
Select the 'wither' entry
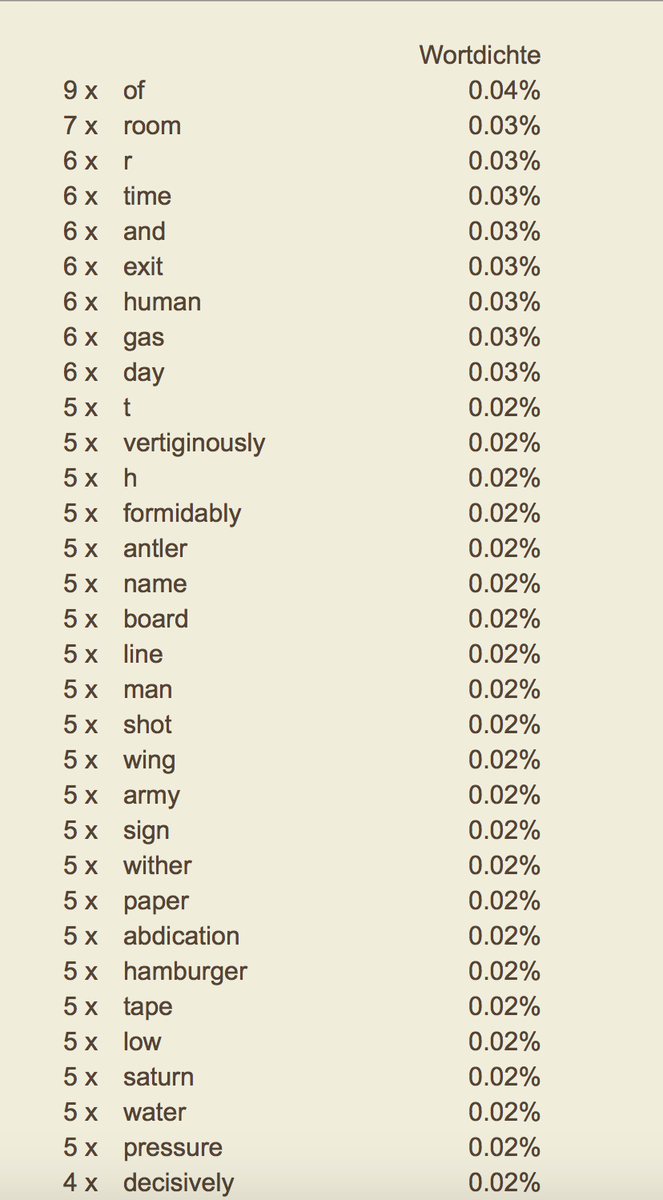[157, 866]
